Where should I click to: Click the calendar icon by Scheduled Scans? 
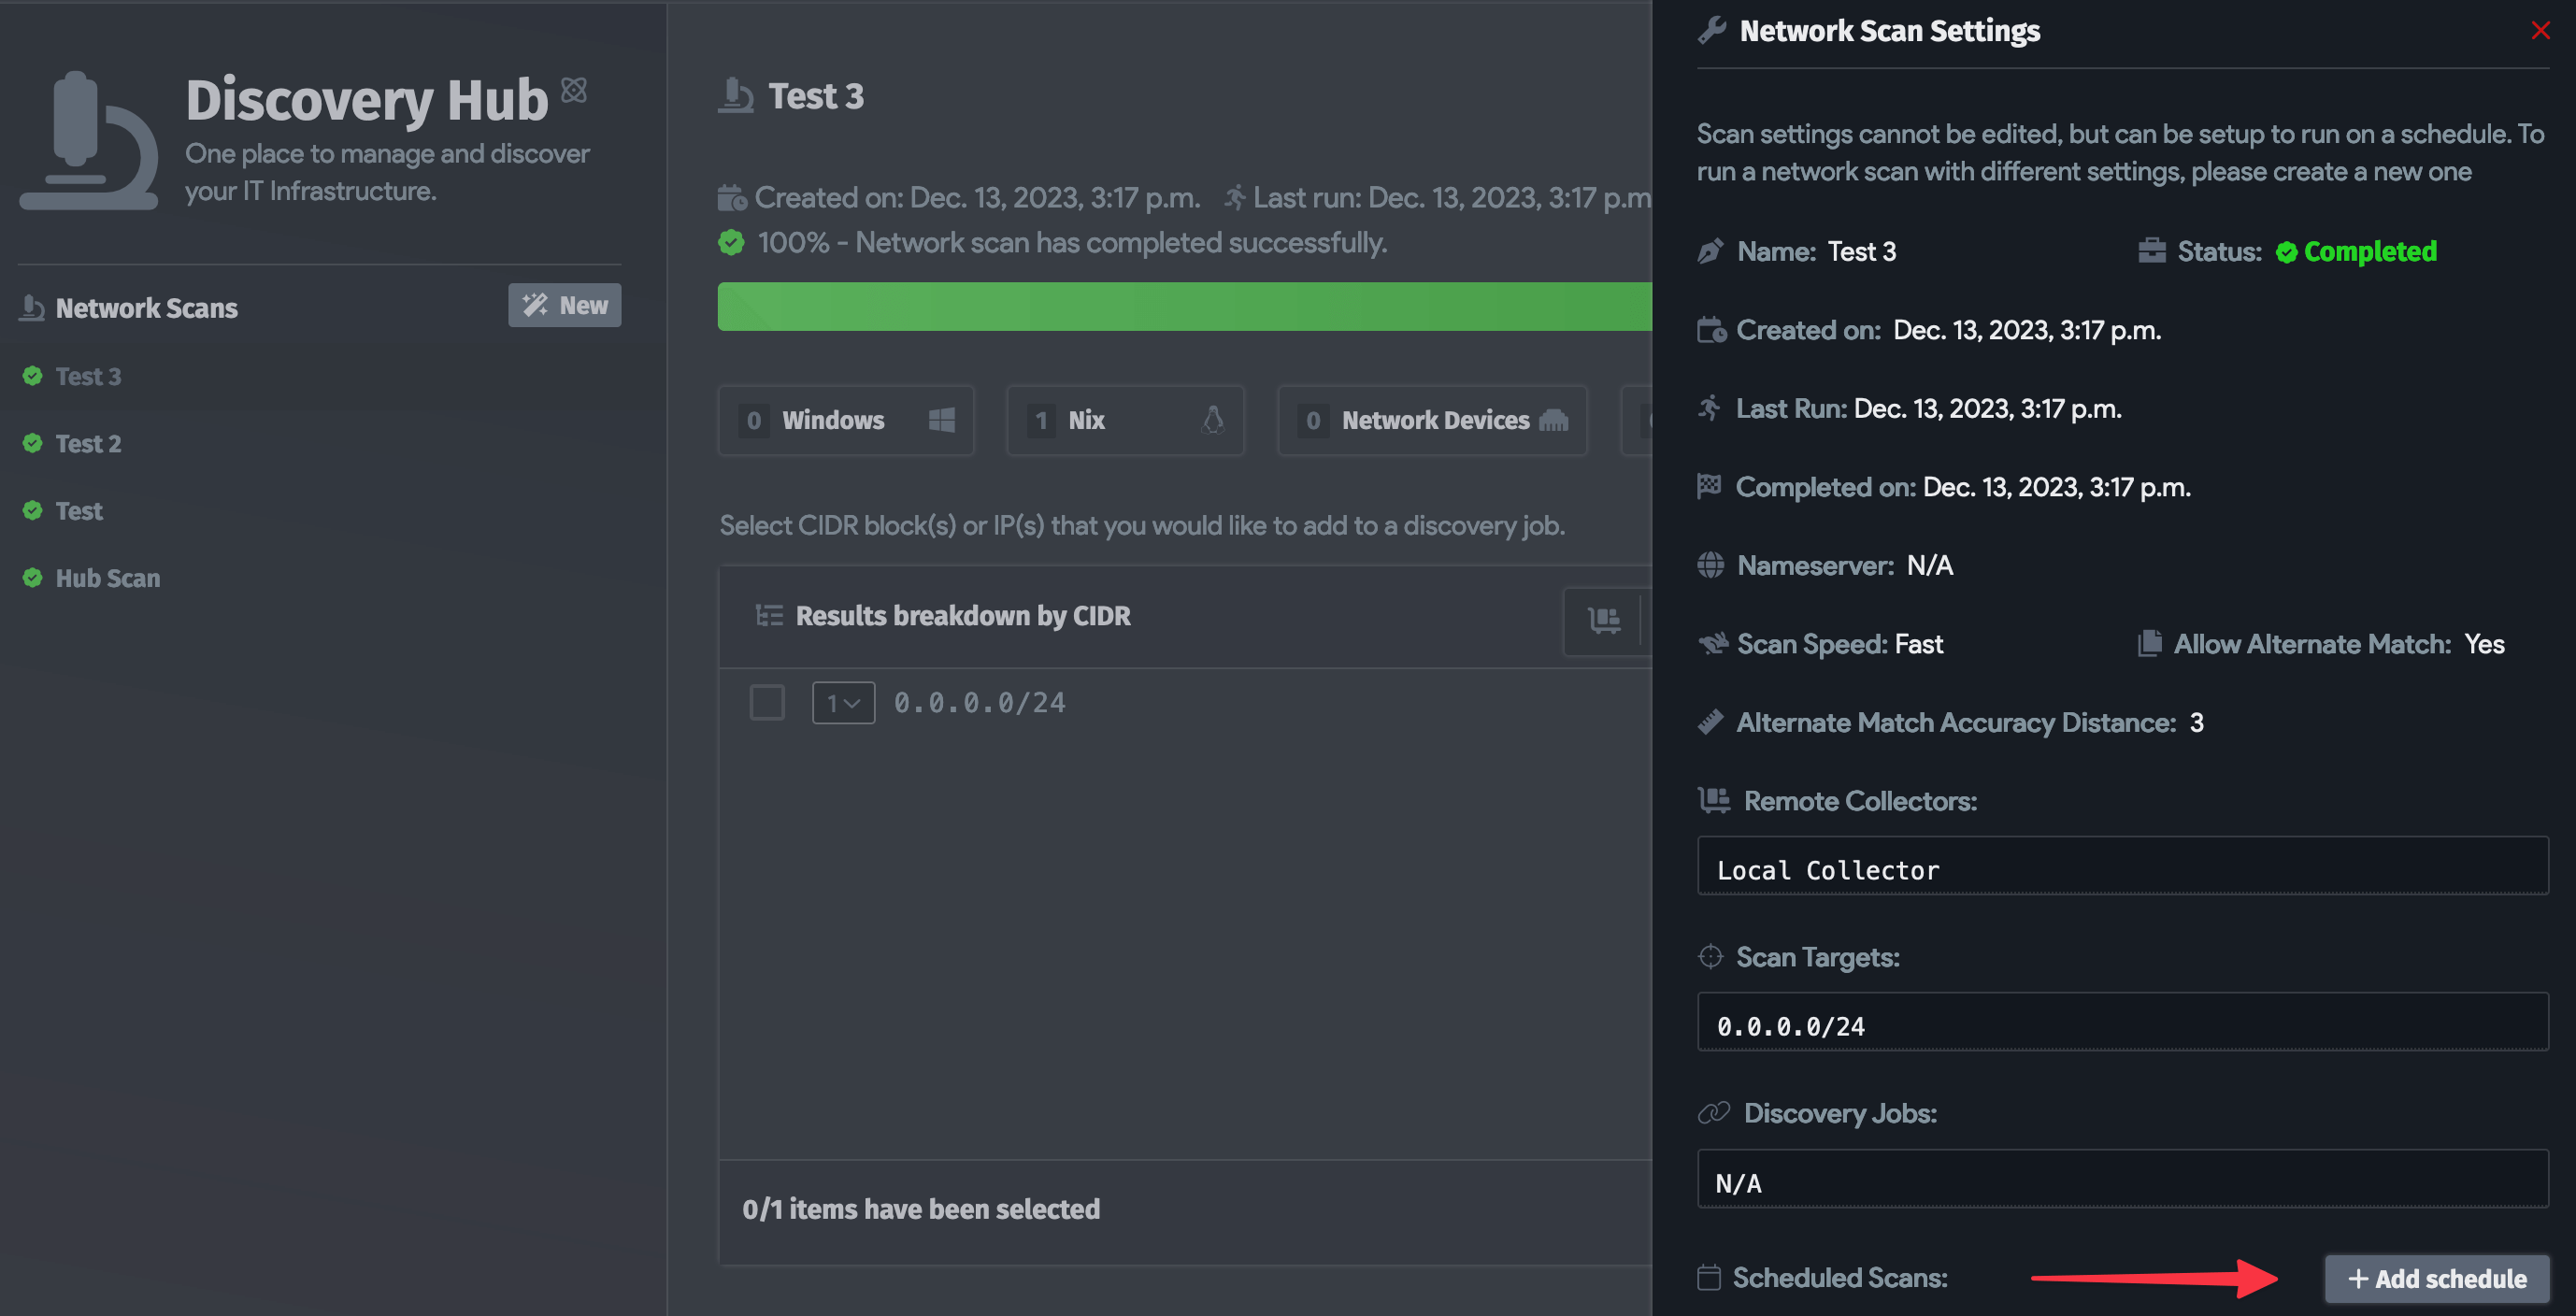pyautogui.click(x=1709, y=1277)
